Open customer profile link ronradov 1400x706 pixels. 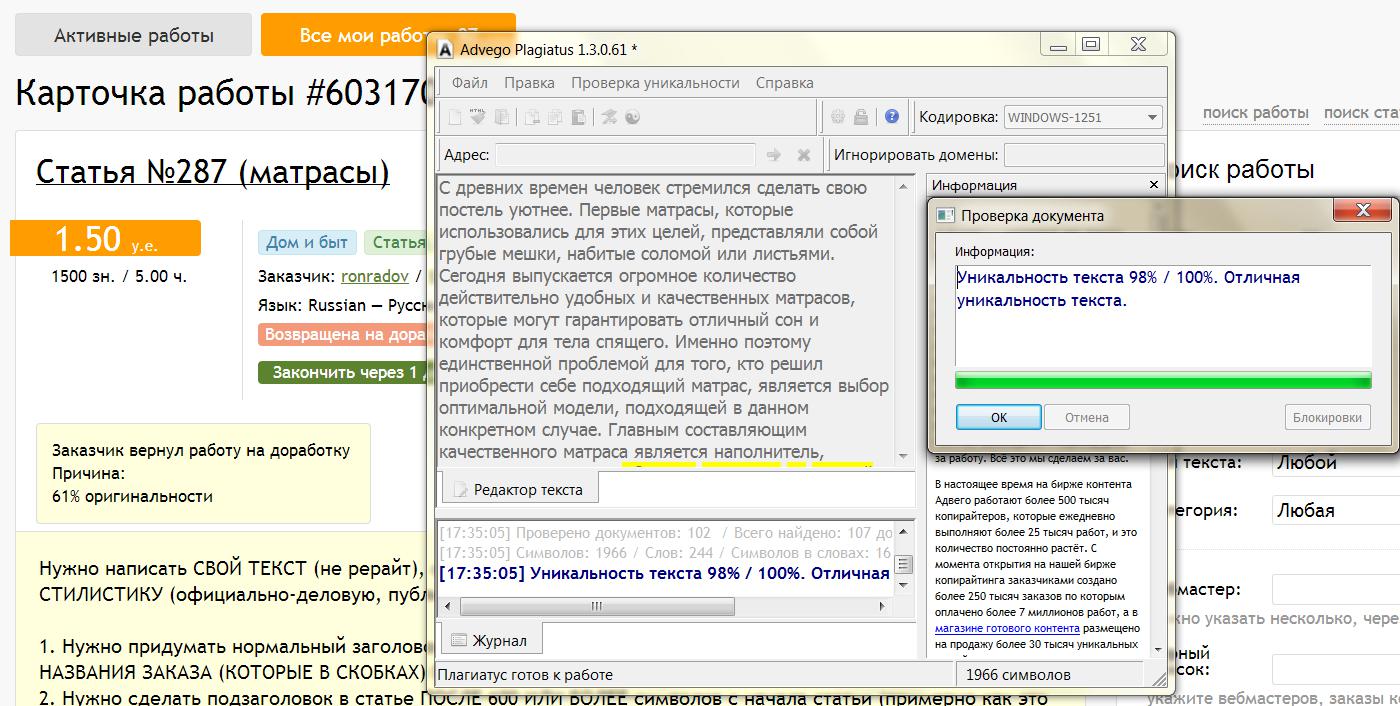pyautogui.click(x=376, y=275)
